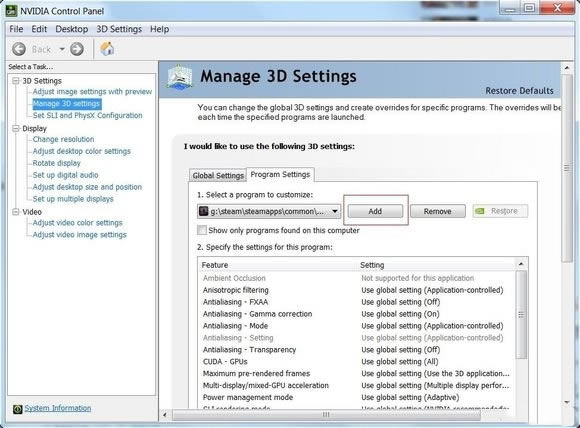Select Antialiasing - Transparency row

(x=357, y=350)
